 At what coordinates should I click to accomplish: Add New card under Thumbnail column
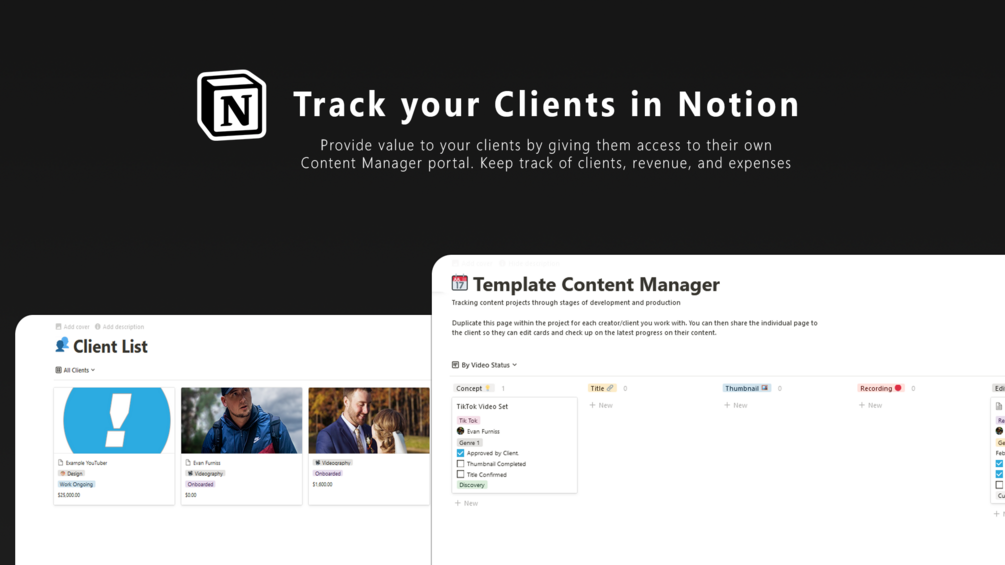tap(736, 405)
